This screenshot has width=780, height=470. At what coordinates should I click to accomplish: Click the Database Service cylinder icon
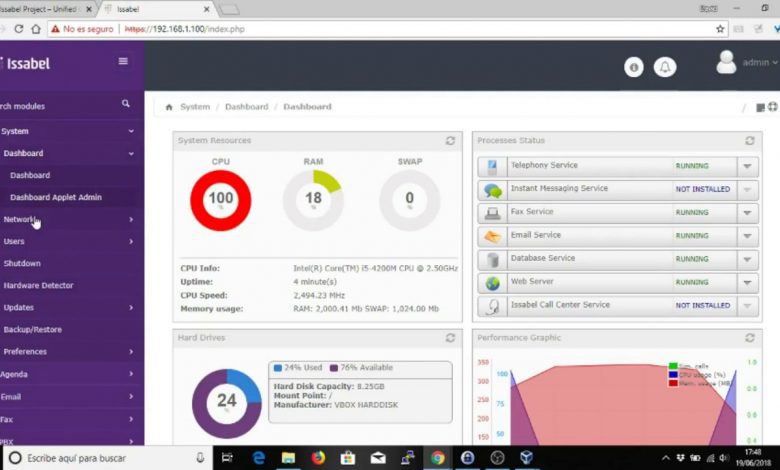tap(492, 260)
